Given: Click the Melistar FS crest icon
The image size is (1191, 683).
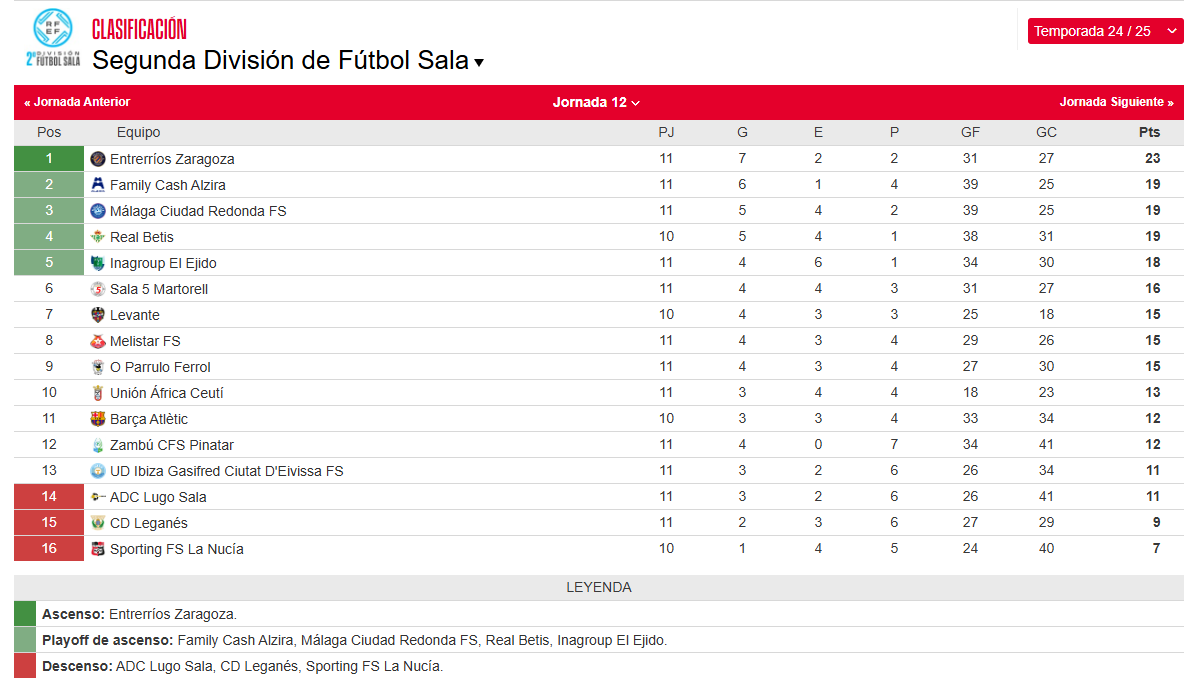Looking at the screenshot, I should point(98,341).
